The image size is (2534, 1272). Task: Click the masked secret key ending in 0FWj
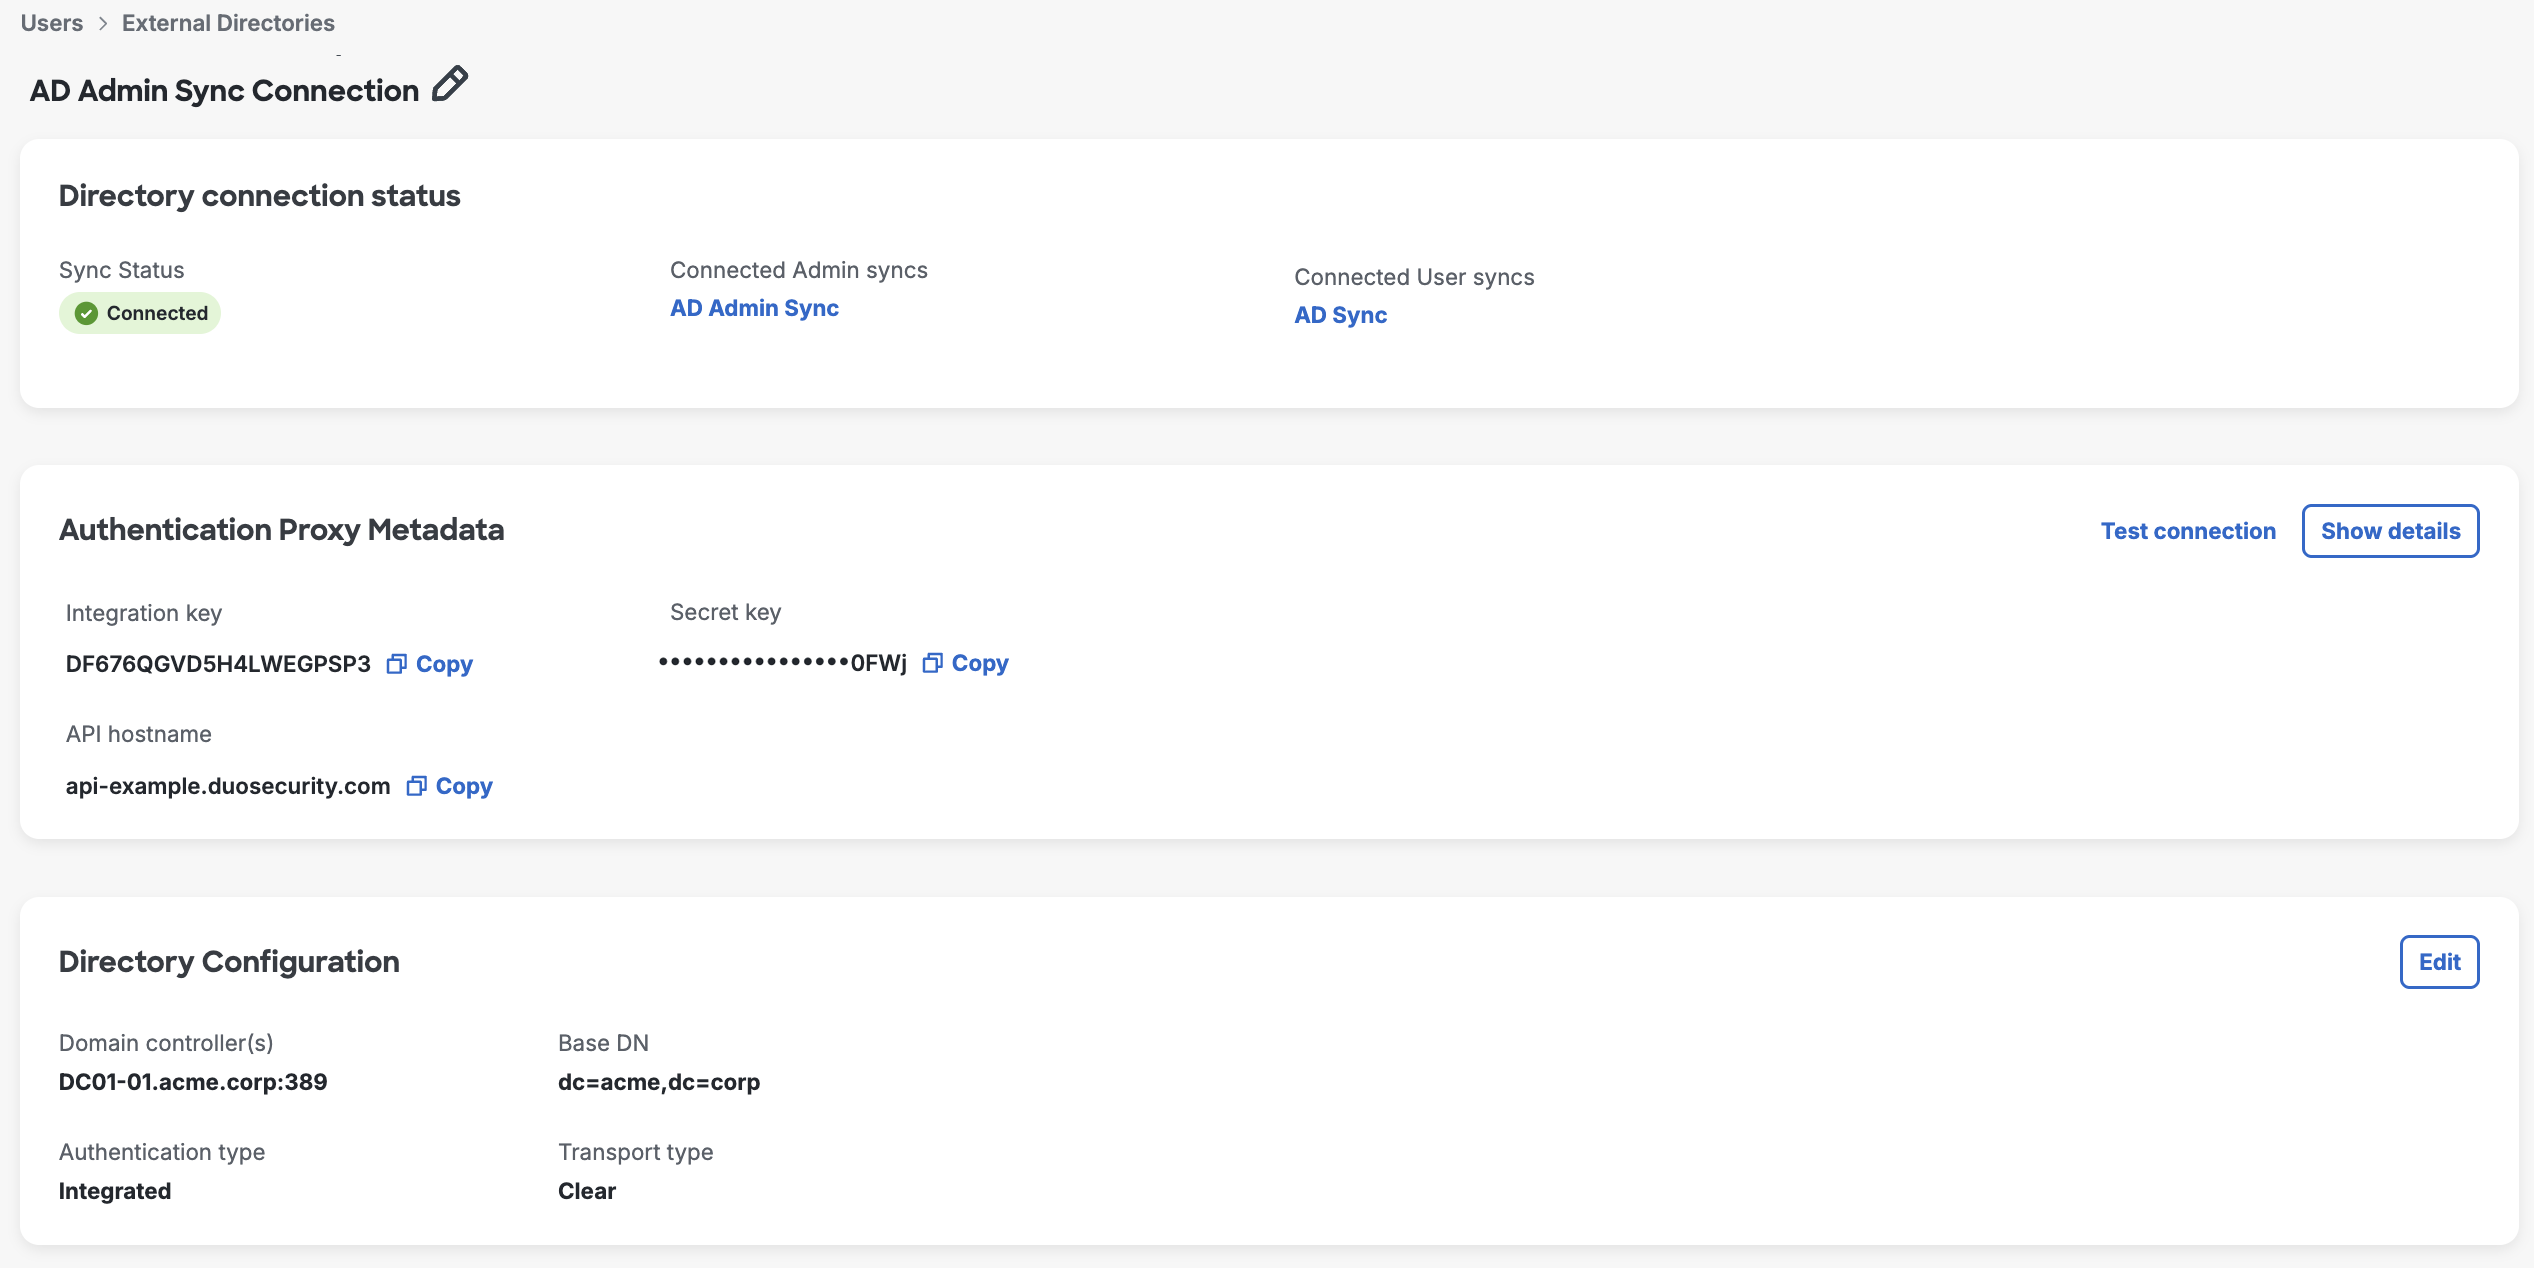[782, 663]
